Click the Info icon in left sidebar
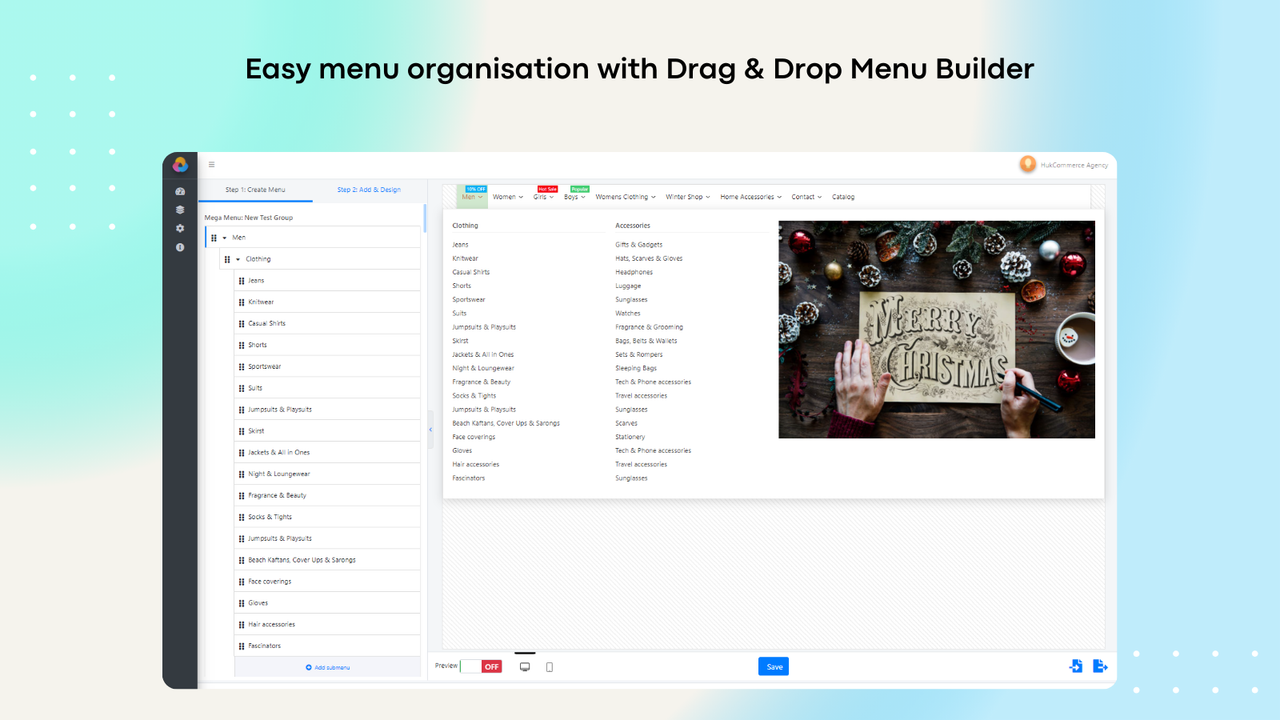 pyautogui.click(x=180, y=247)
